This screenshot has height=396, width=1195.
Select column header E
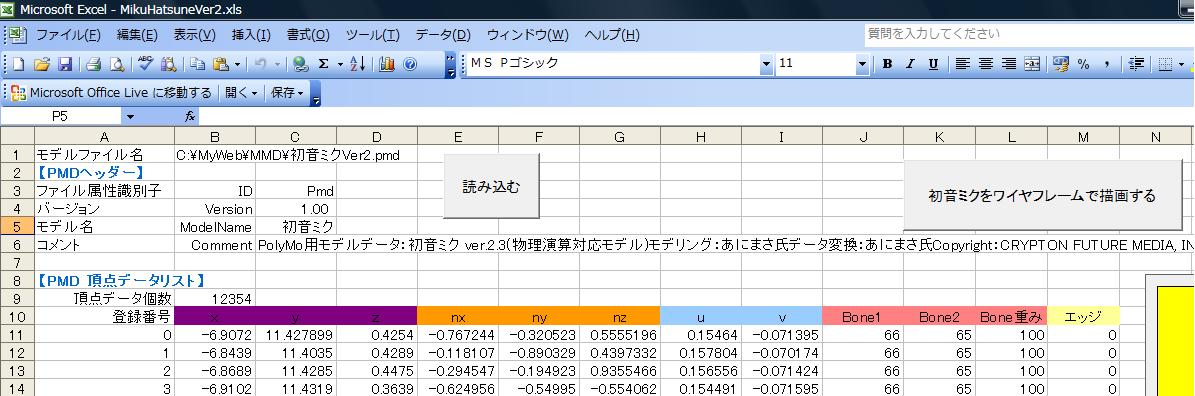click(458, 137)
